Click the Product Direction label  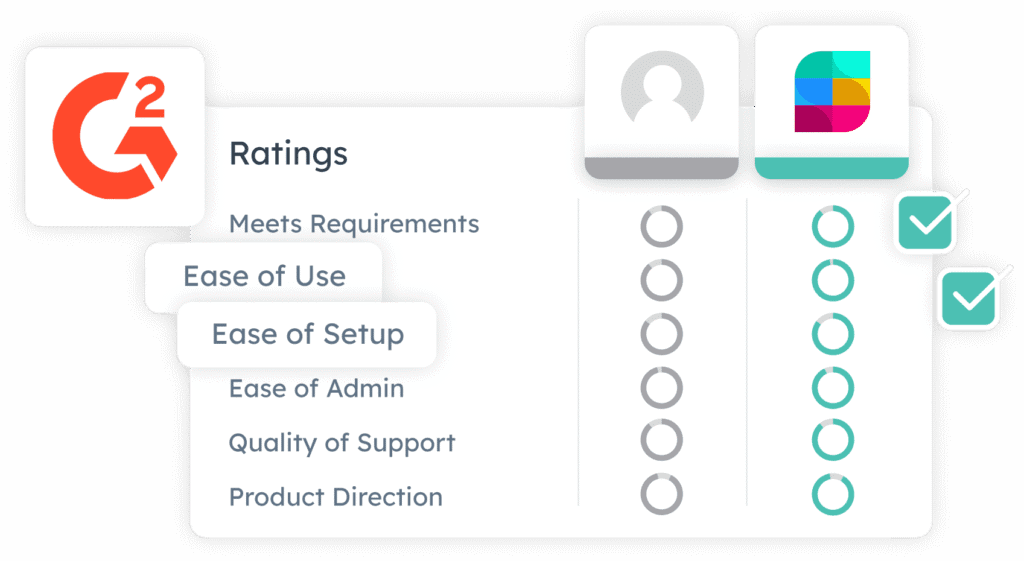click(x=335, y=497)
